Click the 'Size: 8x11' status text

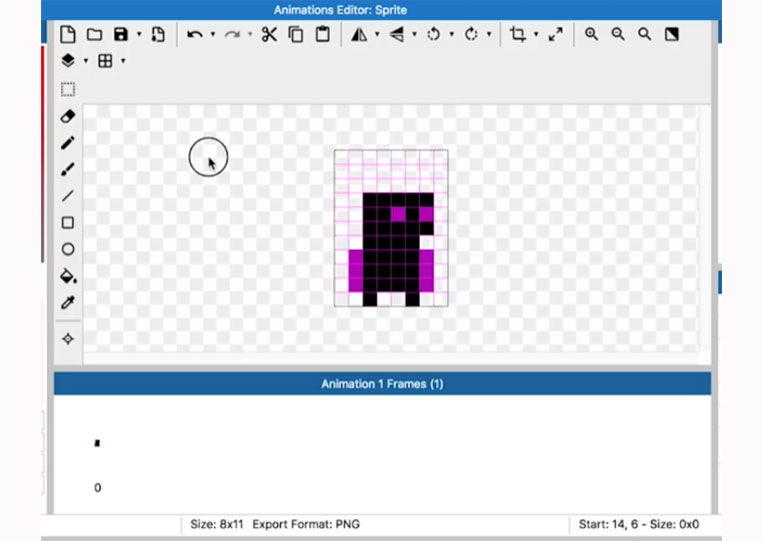click(x=217, y=524)
